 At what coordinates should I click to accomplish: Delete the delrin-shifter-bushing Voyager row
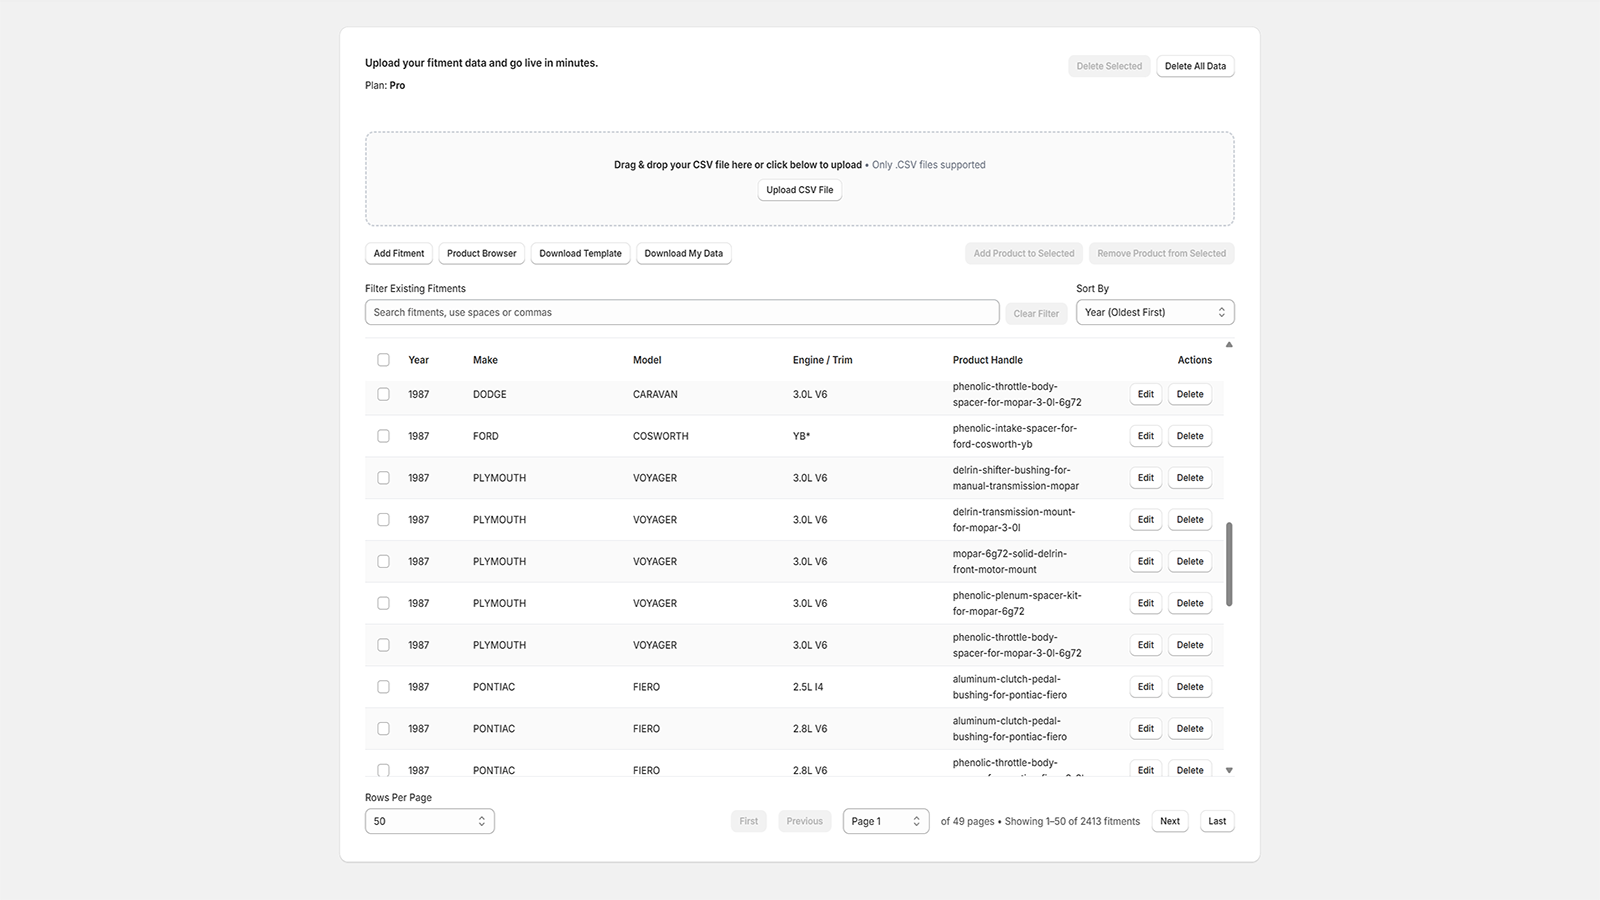pyautogui.click(x=1190, y=478)
